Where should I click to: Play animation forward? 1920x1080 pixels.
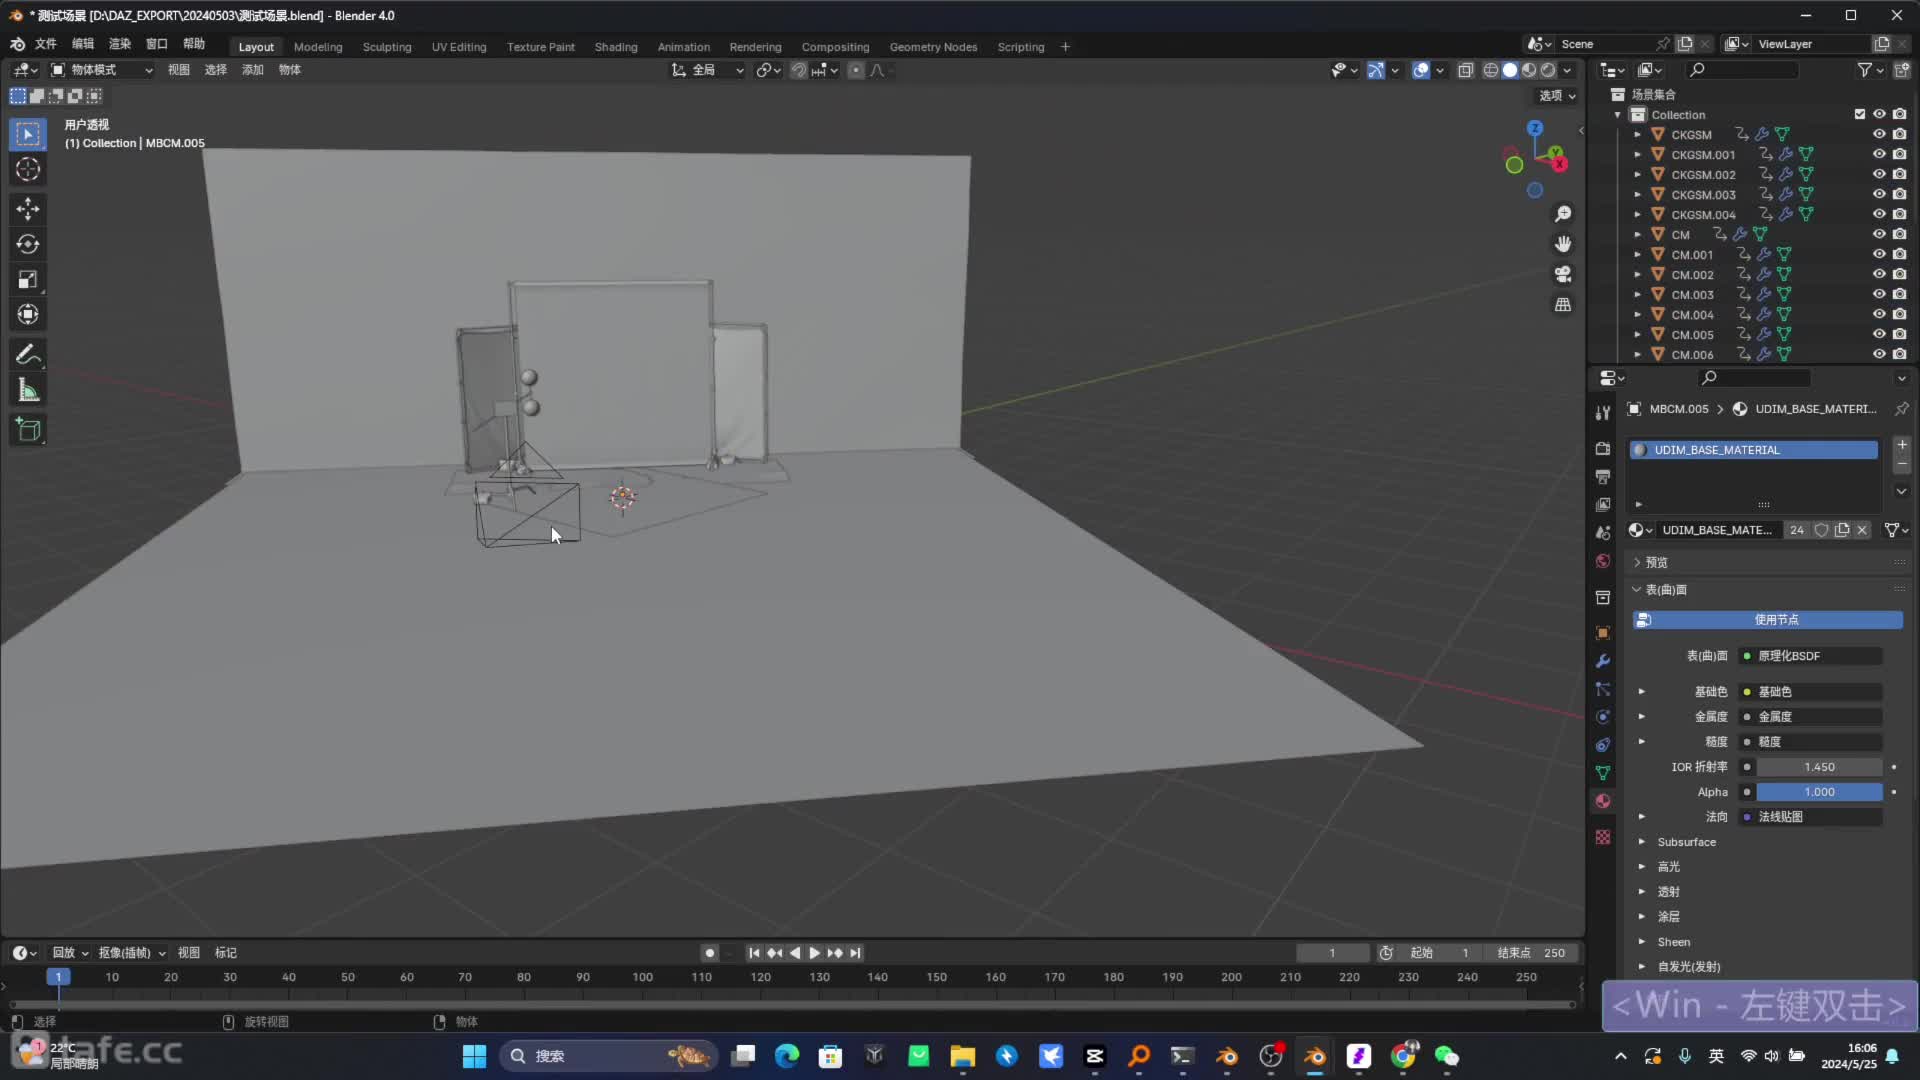pos(814,953)
